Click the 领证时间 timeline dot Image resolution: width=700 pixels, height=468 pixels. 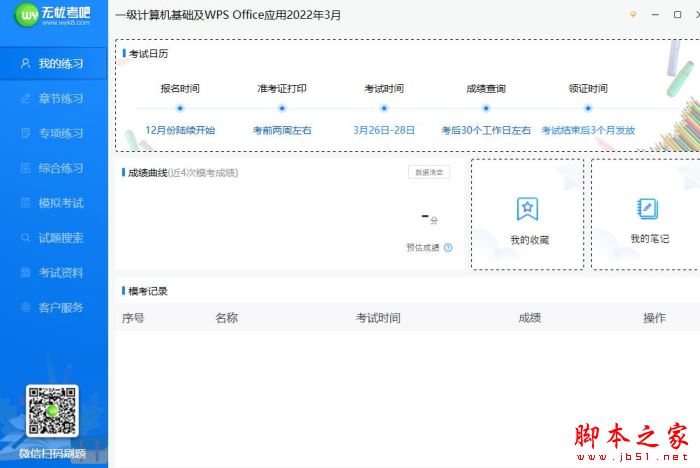pos(588,108)
